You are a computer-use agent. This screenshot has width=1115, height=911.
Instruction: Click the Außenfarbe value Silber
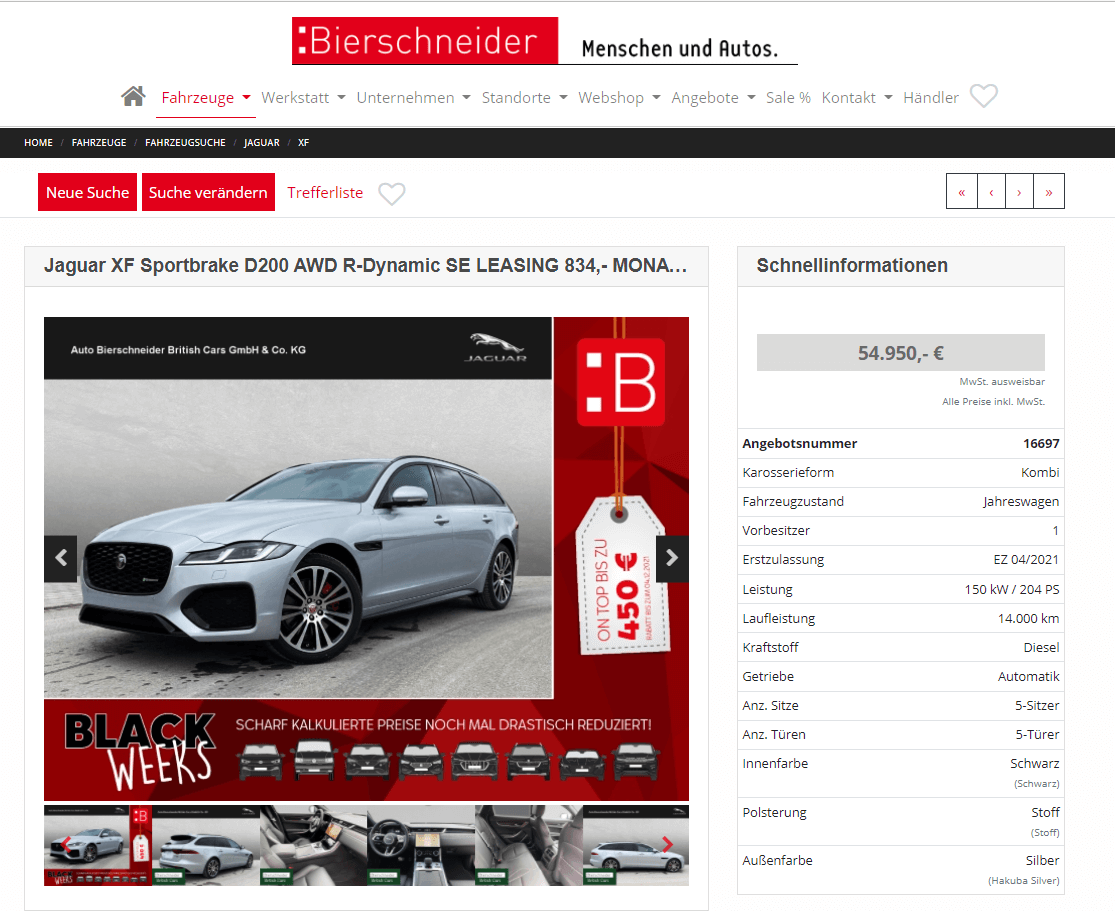pyautogui.click(x=1042, y=861)
